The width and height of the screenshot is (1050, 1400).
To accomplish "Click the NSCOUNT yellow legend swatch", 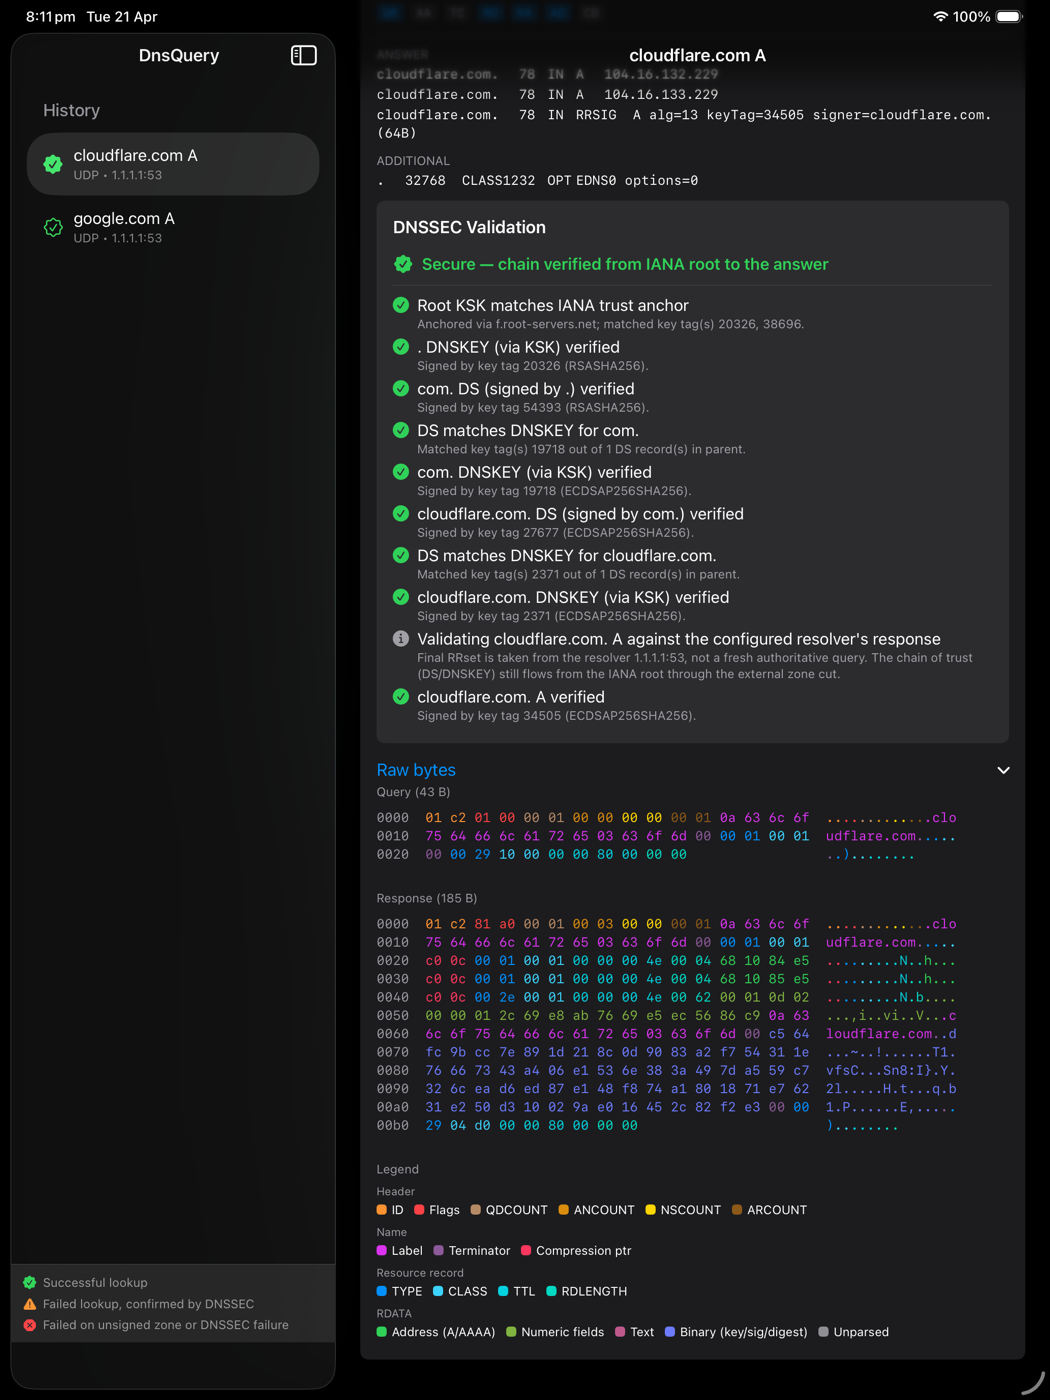I will point(651,1210).
